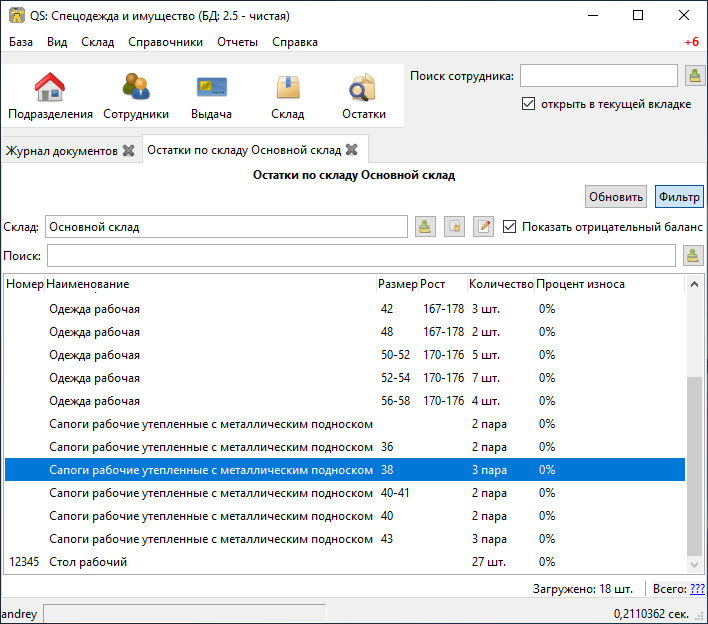Click the QS application title icon
This screenshot has height=624, width=708.
pyautogui.click(x=17, y=15)
